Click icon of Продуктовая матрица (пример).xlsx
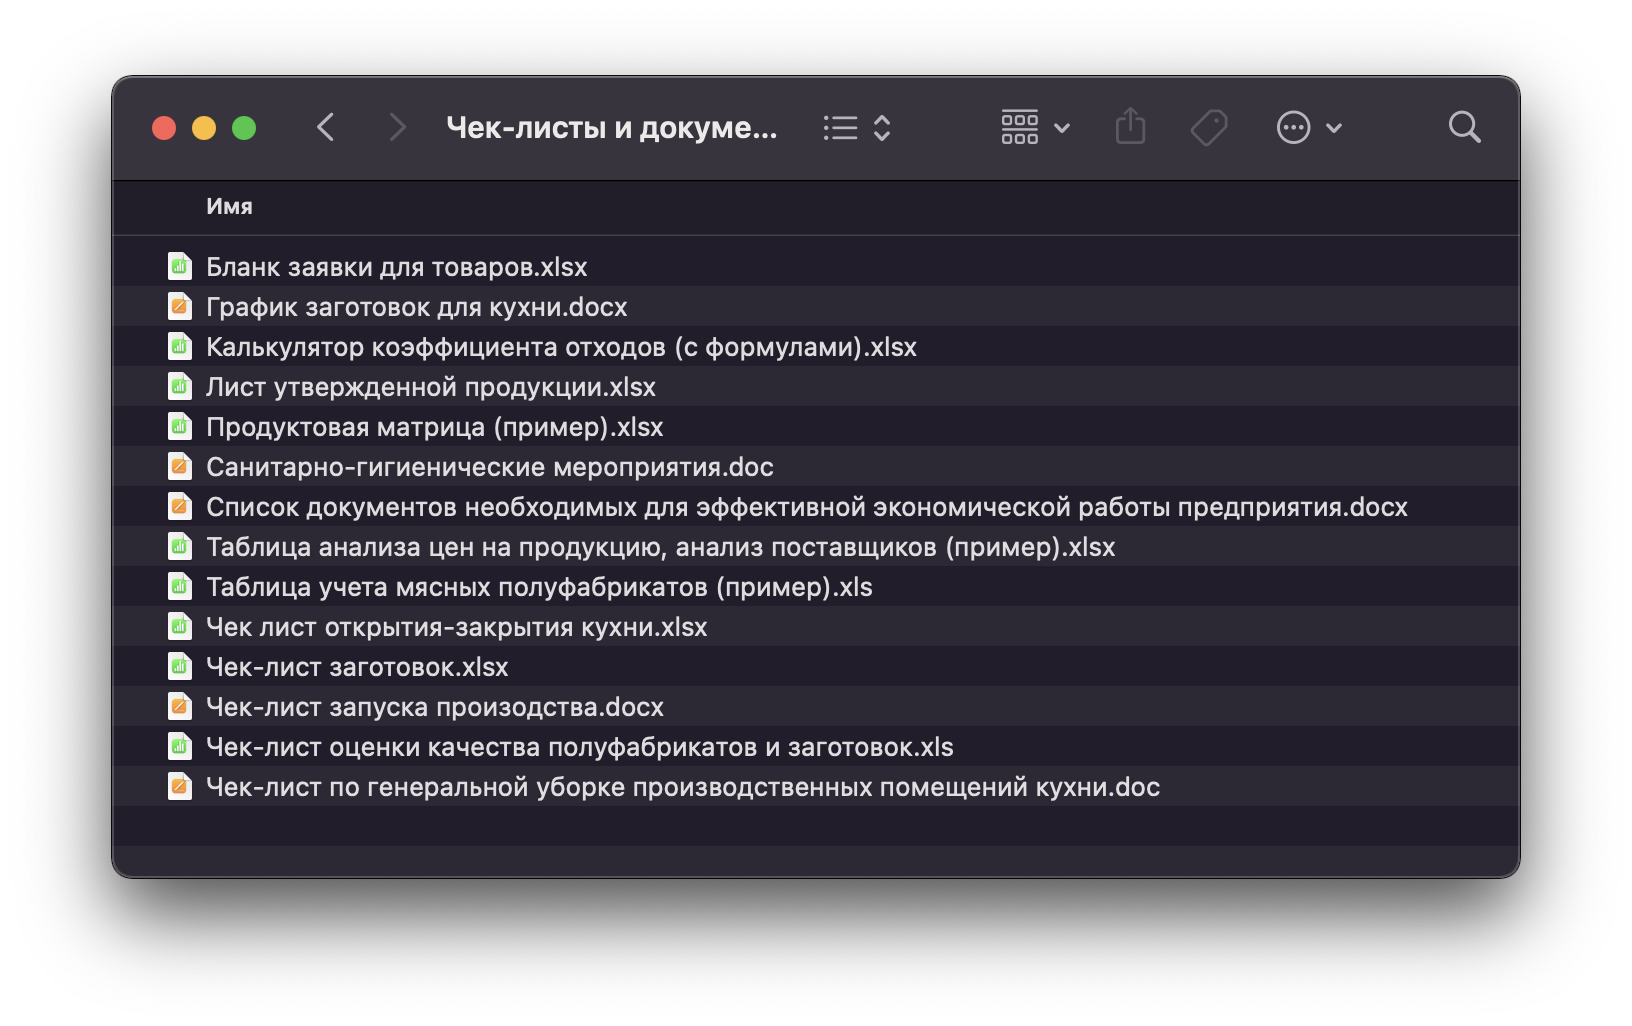Screen dimensions: 1632x1026 [x=180, y=427]
